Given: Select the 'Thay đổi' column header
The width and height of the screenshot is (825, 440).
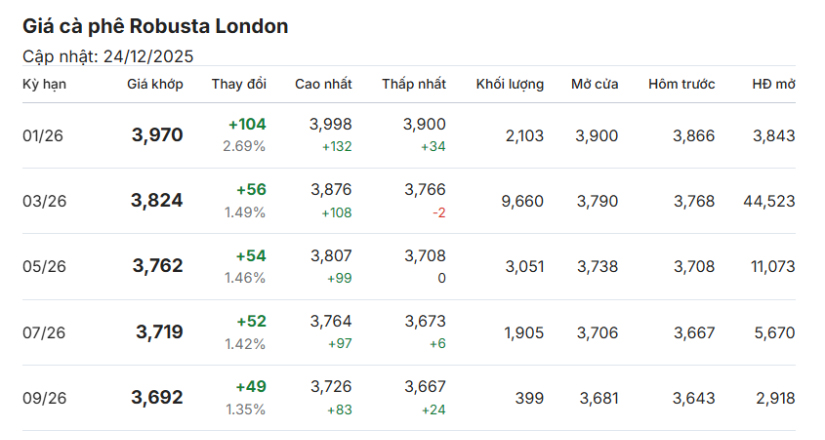Looking at the screenshot, I should [x=238, y=84].
